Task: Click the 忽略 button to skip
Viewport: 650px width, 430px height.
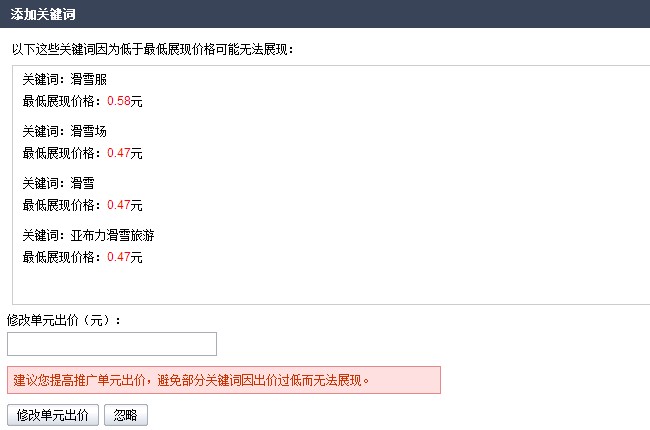Action: [126, 415]
